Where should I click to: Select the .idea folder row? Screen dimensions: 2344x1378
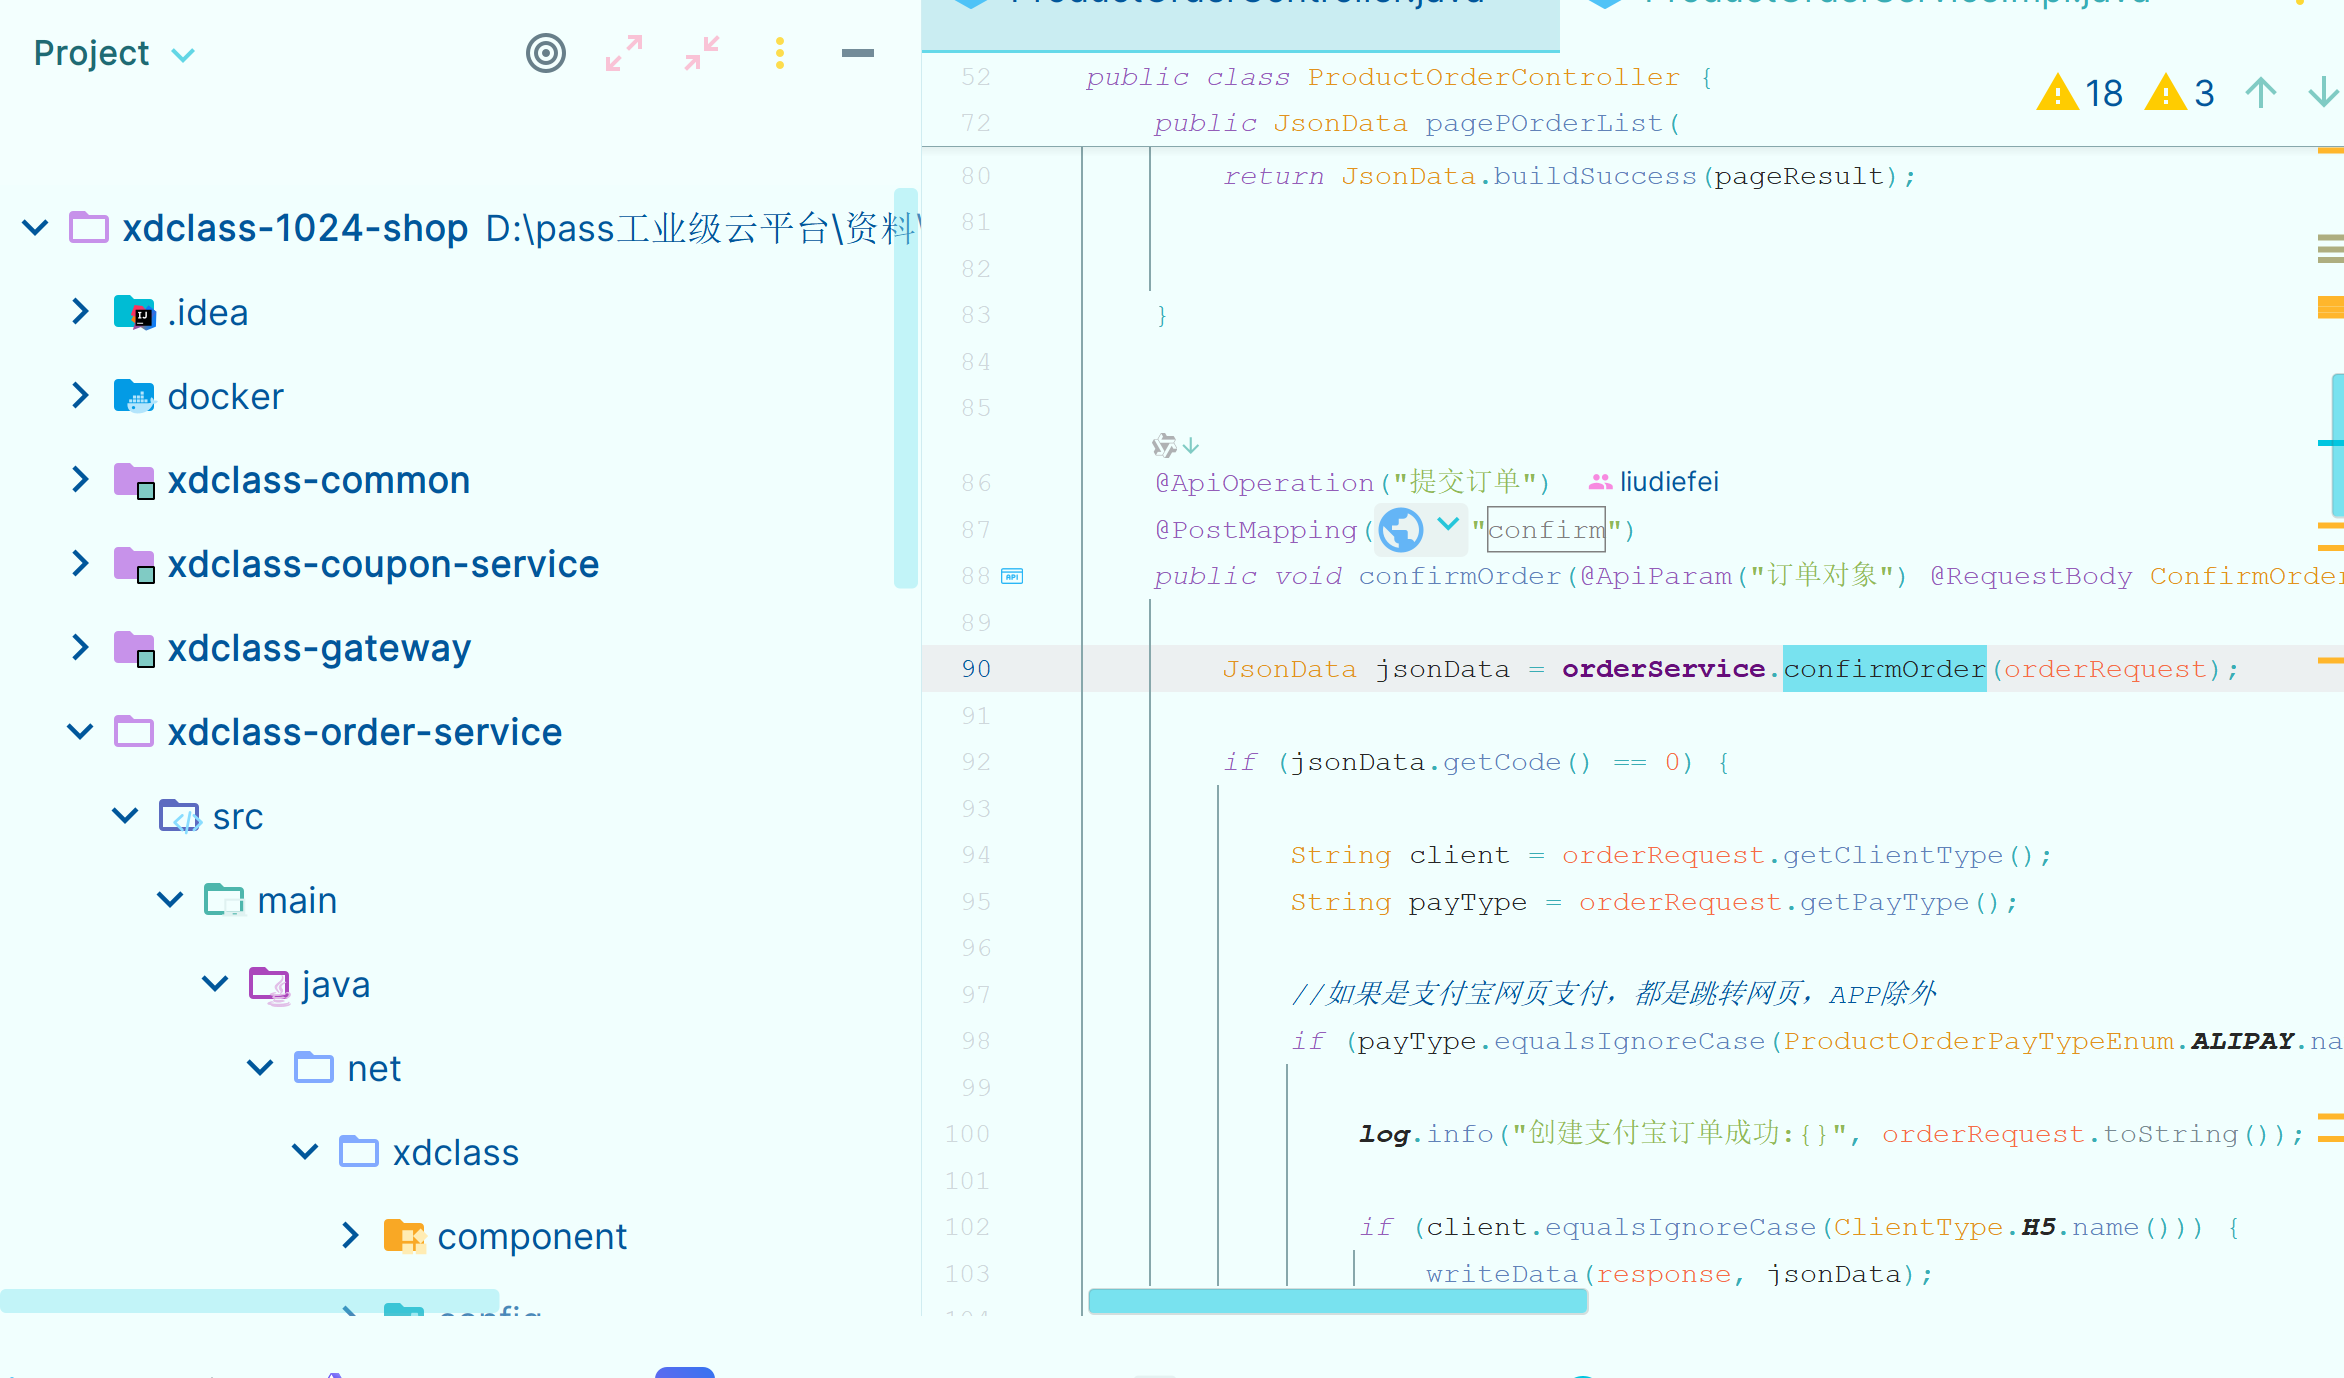(x=460, y=312)
